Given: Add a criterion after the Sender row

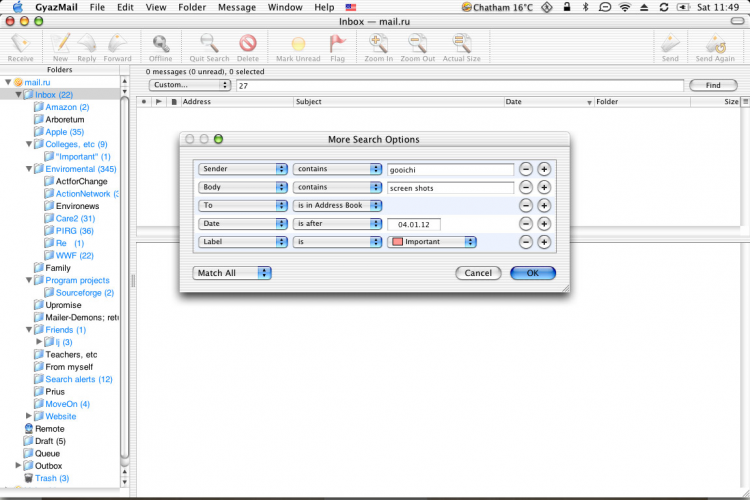Looking at the screenshot, I should (x=544, y=169).
